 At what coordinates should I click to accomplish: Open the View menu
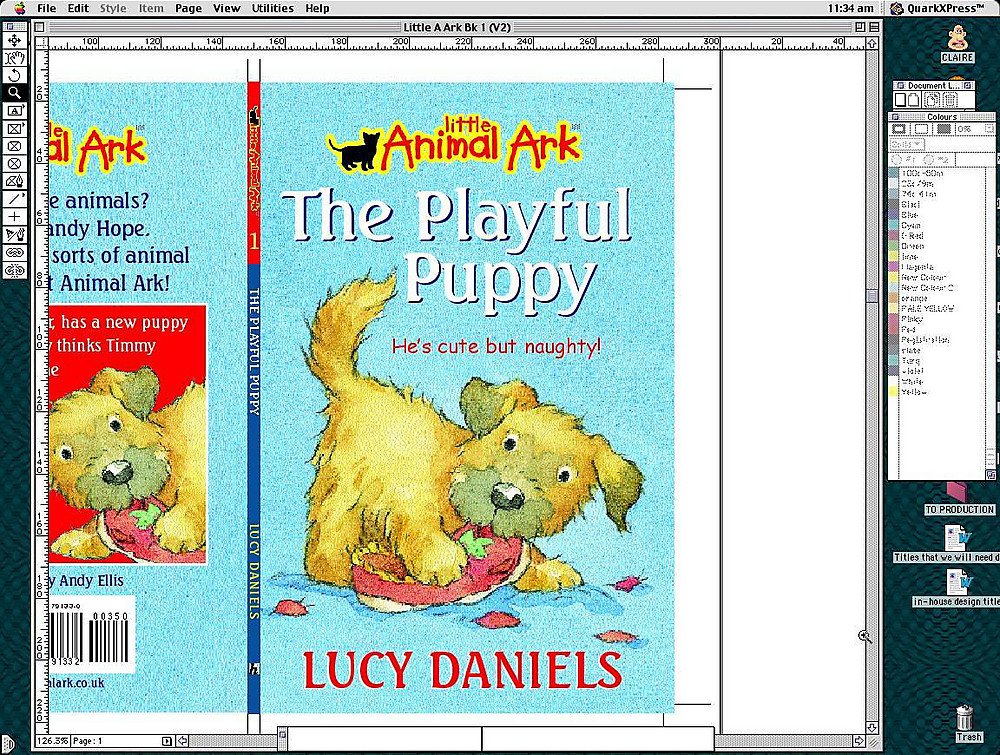pyautogui.click(x=226, y=8)
